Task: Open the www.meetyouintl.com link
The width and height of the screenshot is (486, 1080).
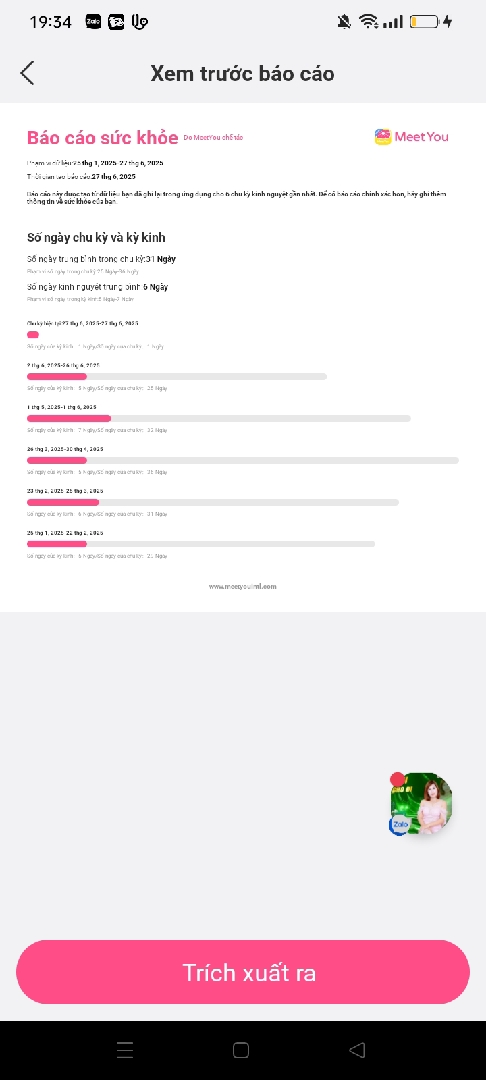Action: (242, 587)
